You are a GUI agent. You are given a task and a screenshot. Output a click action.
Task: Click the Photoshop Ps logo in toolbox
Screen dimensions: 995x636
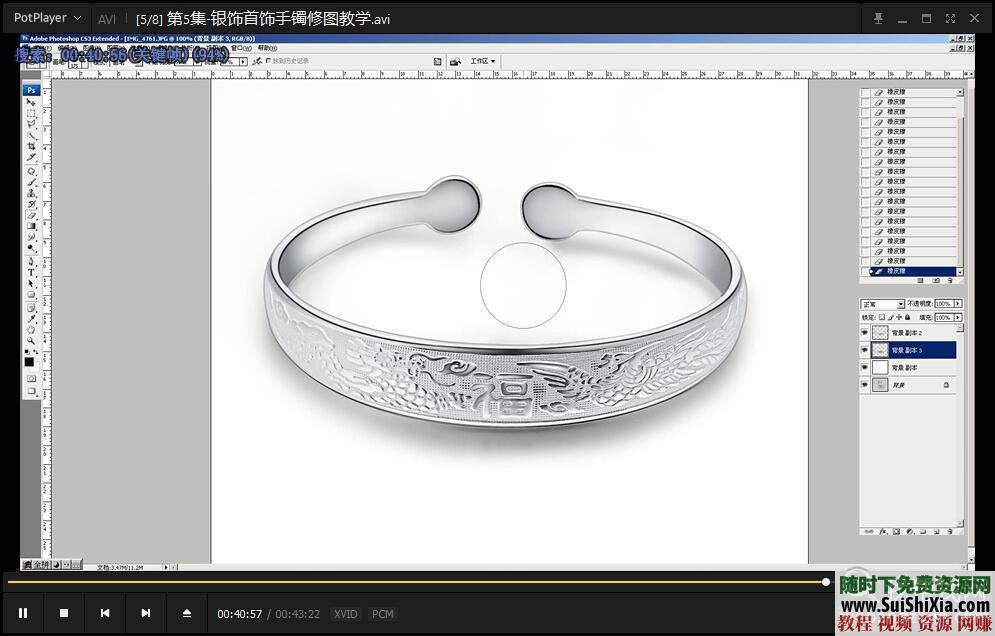tap(31, 90)
